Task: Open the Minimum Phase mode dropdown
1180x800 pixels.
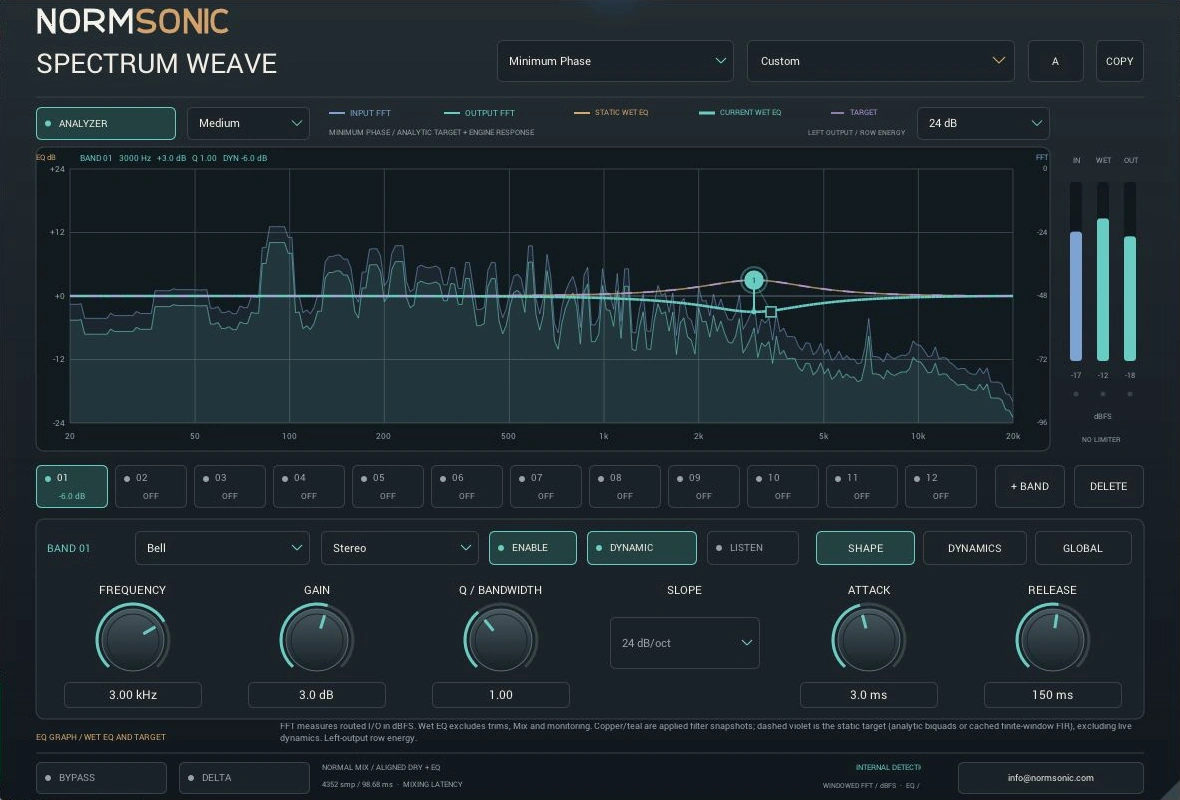Action: 615,61
